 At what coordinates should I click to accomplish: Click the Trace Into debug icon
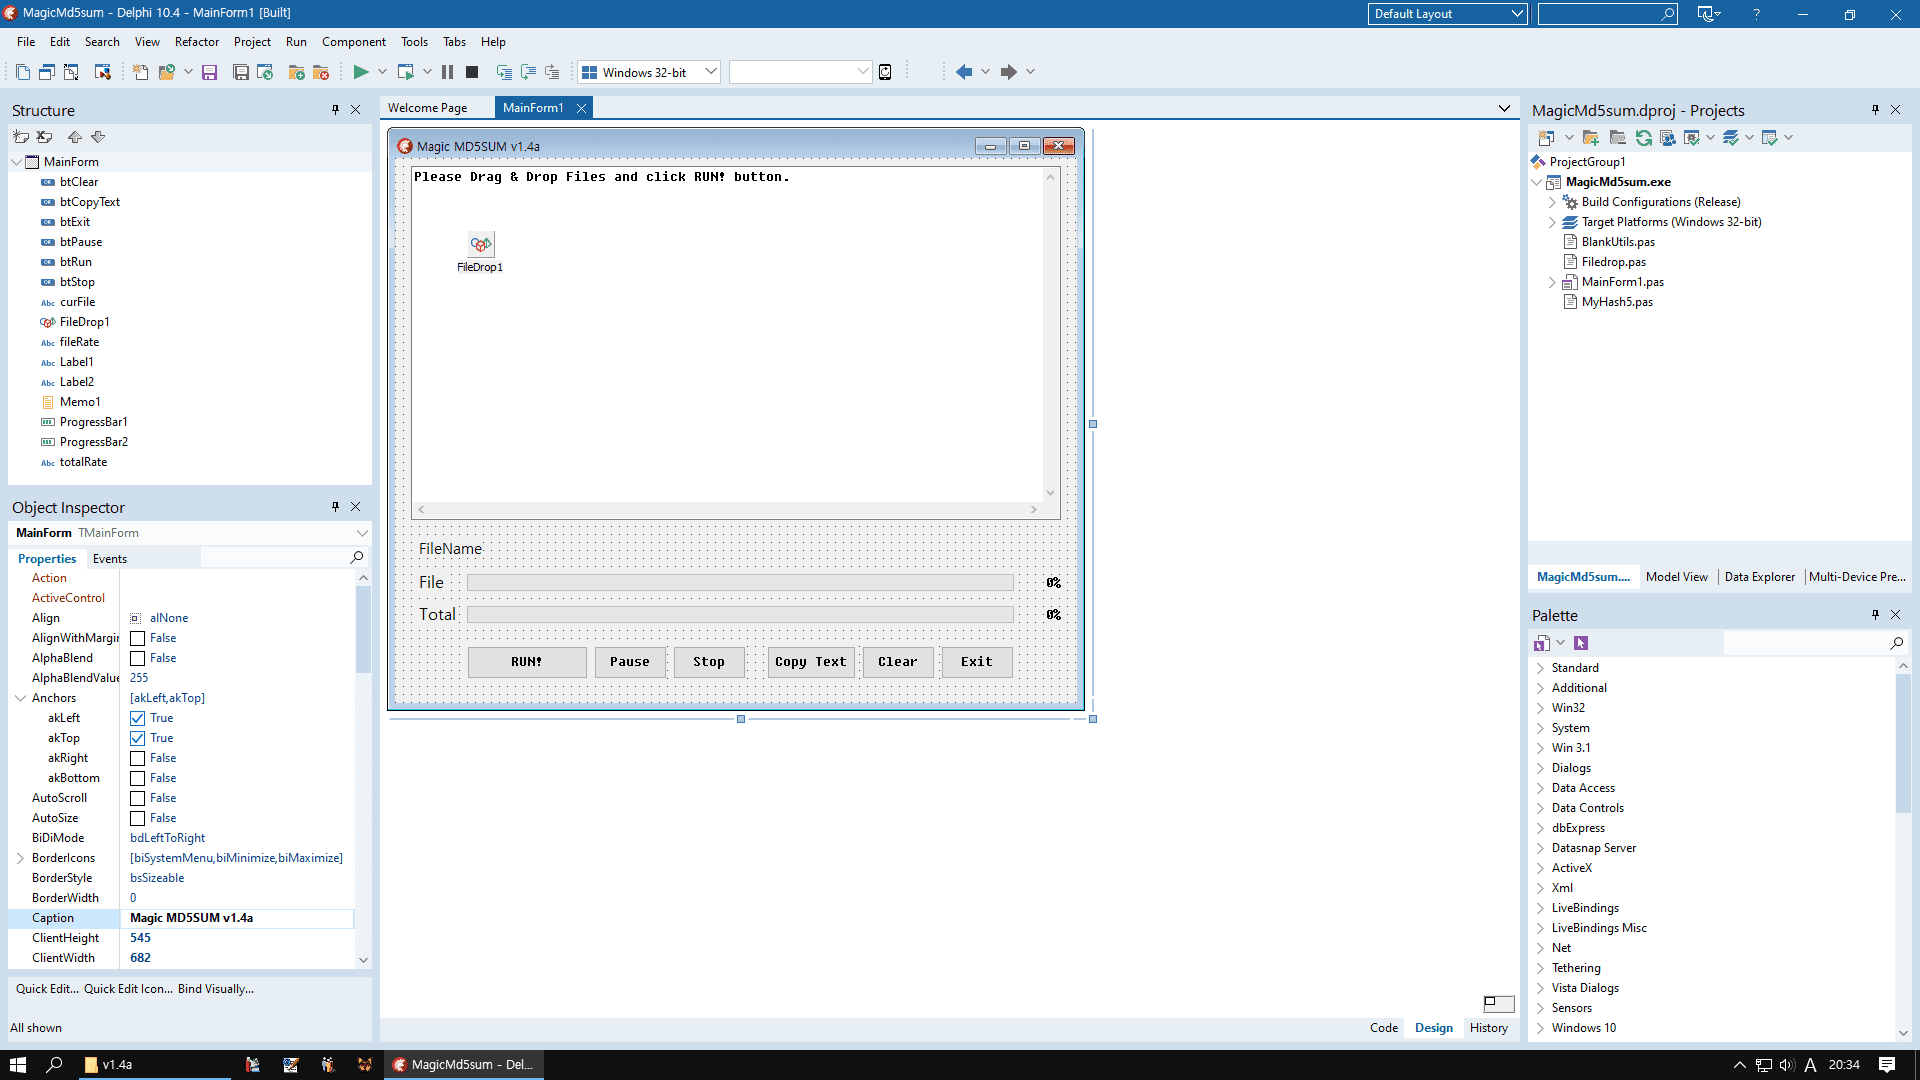point(504,72)
